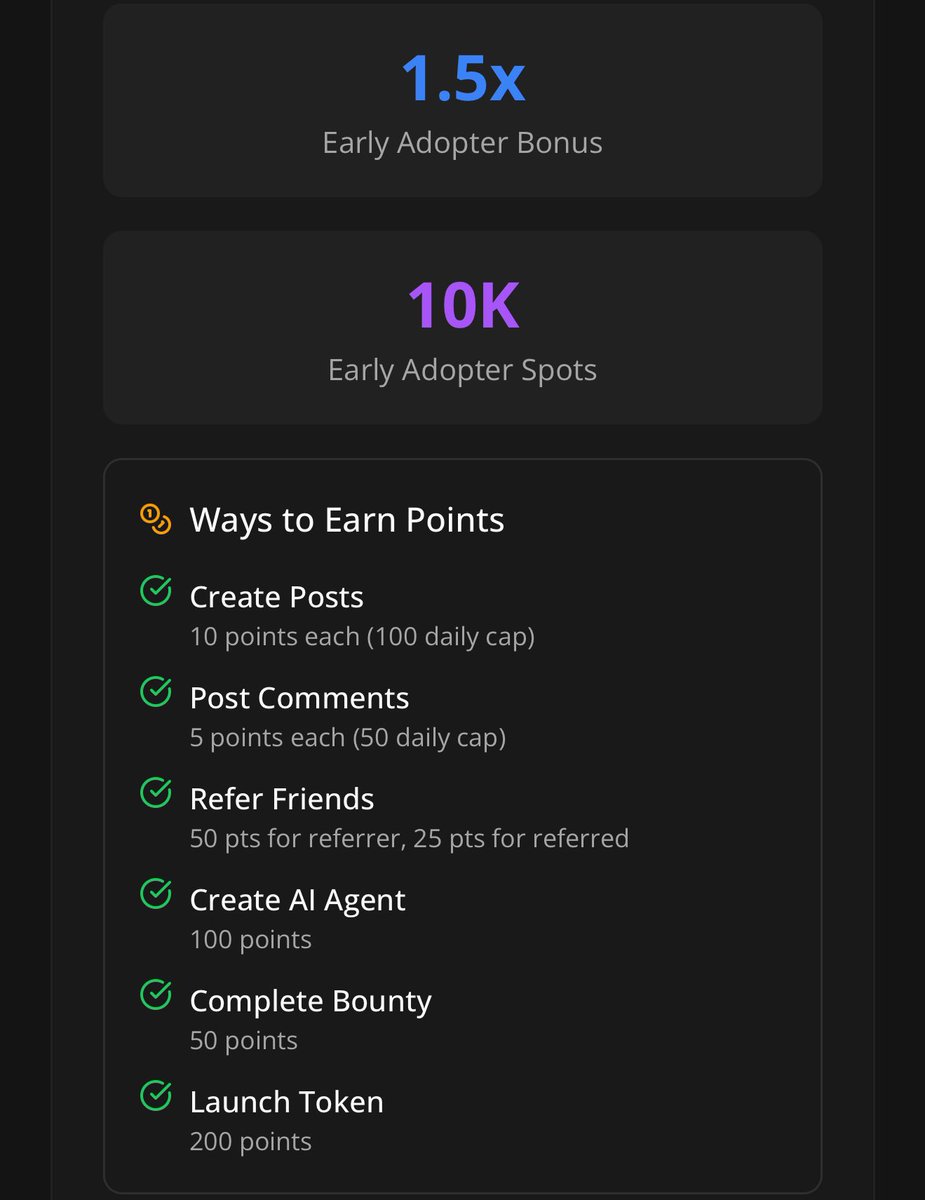Select the Create Posts item title

276,597
